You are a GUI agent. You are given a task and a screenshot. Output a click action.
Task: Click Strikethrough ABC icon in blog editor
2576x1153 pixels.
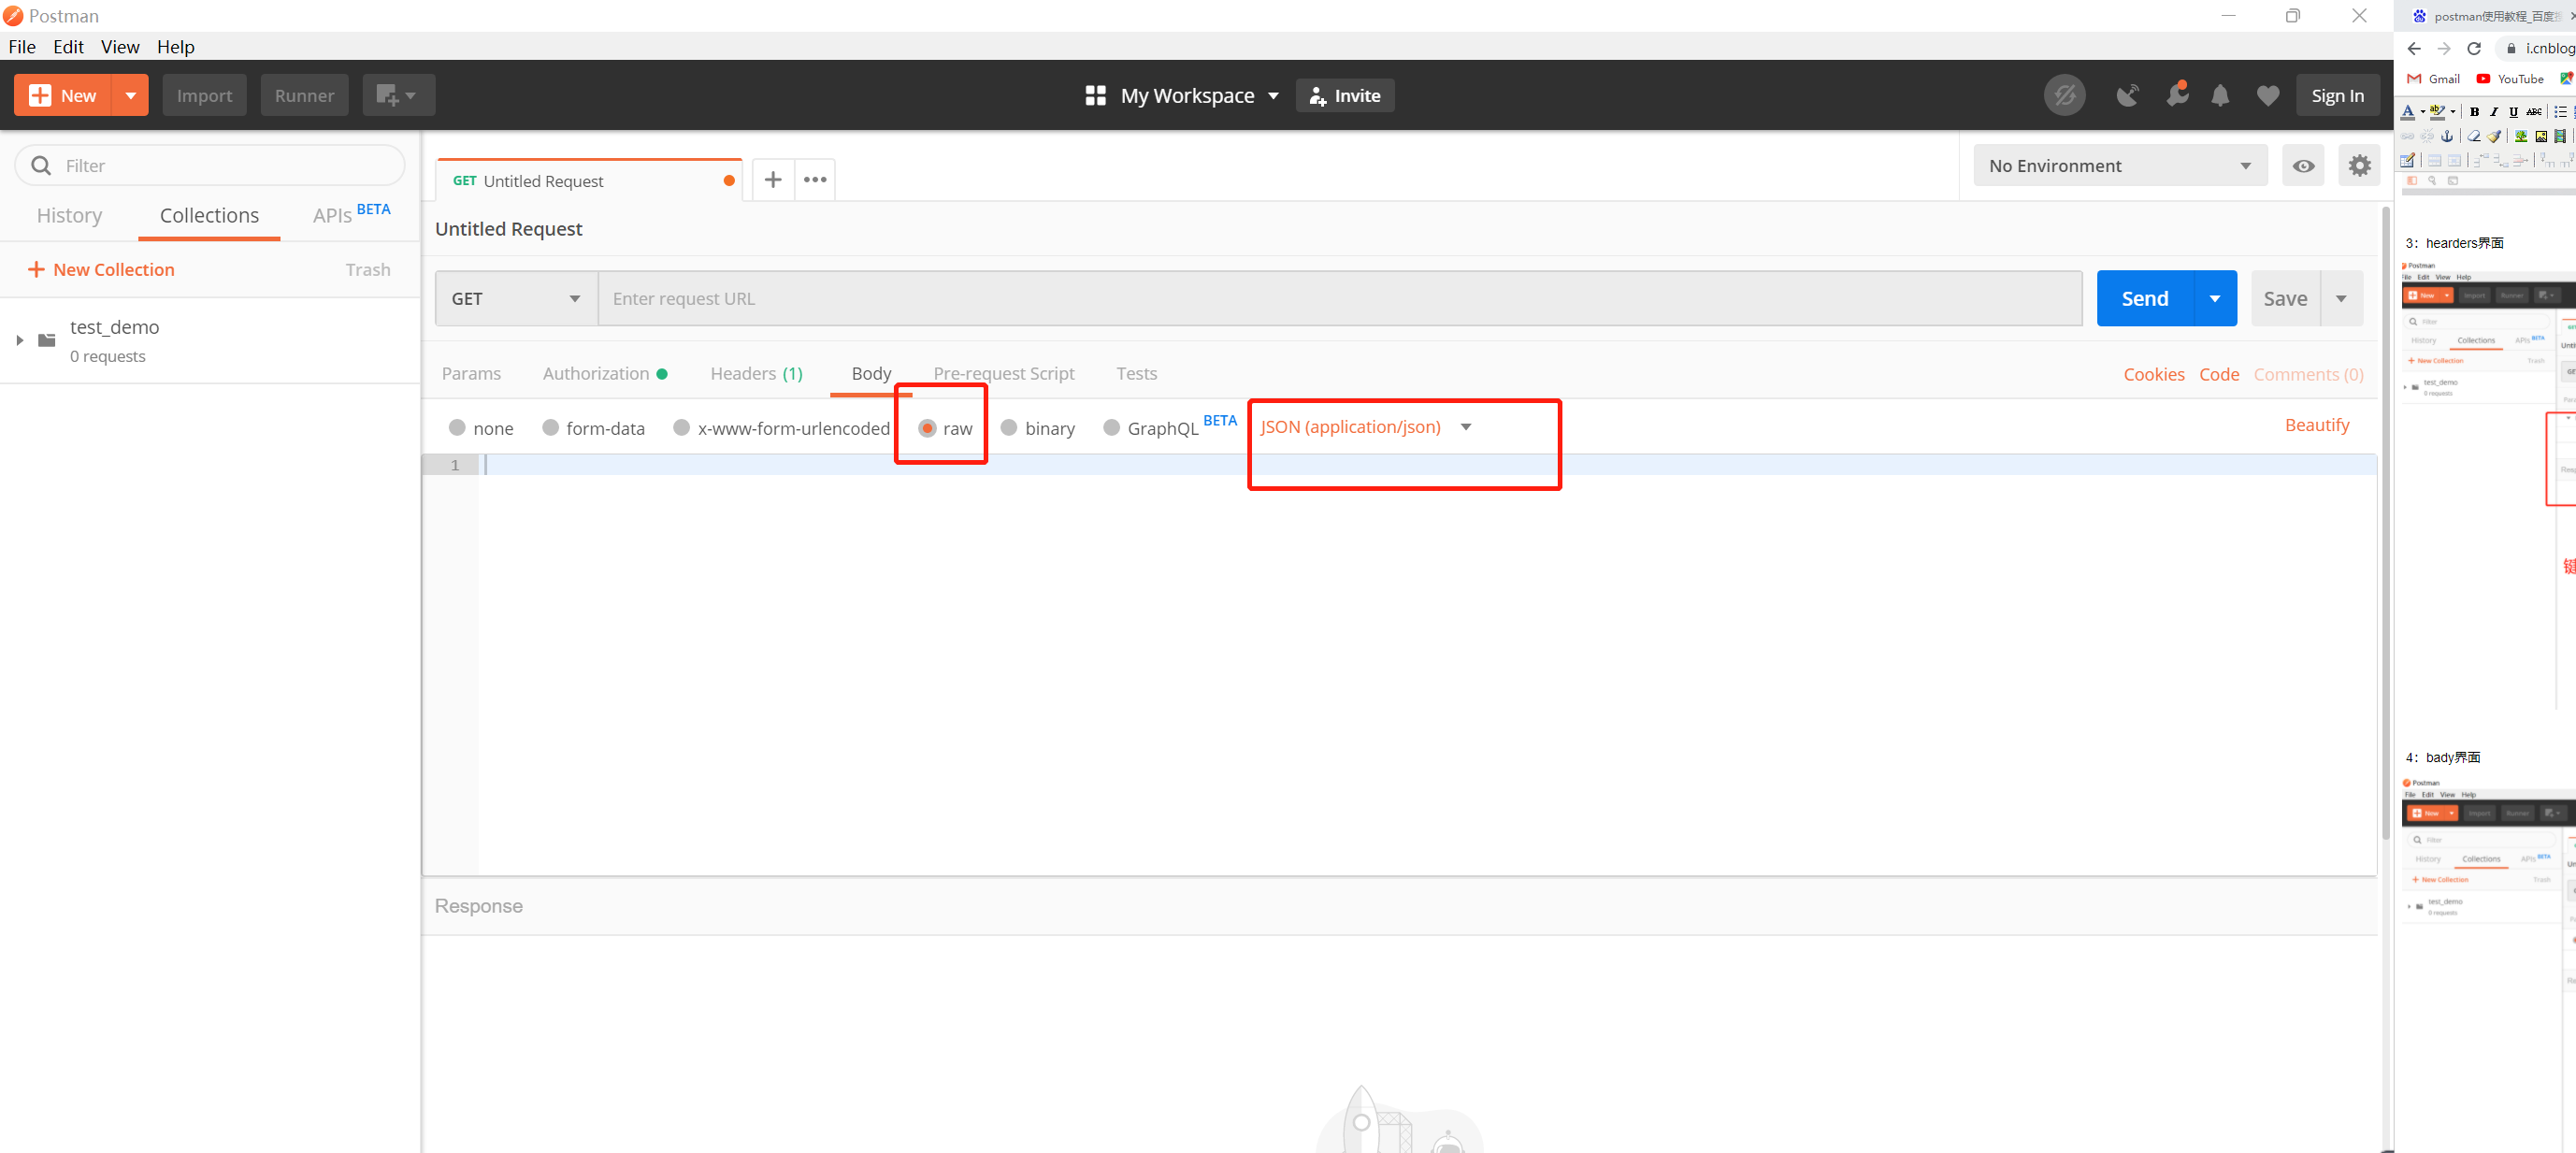[x=2534, y=111]
